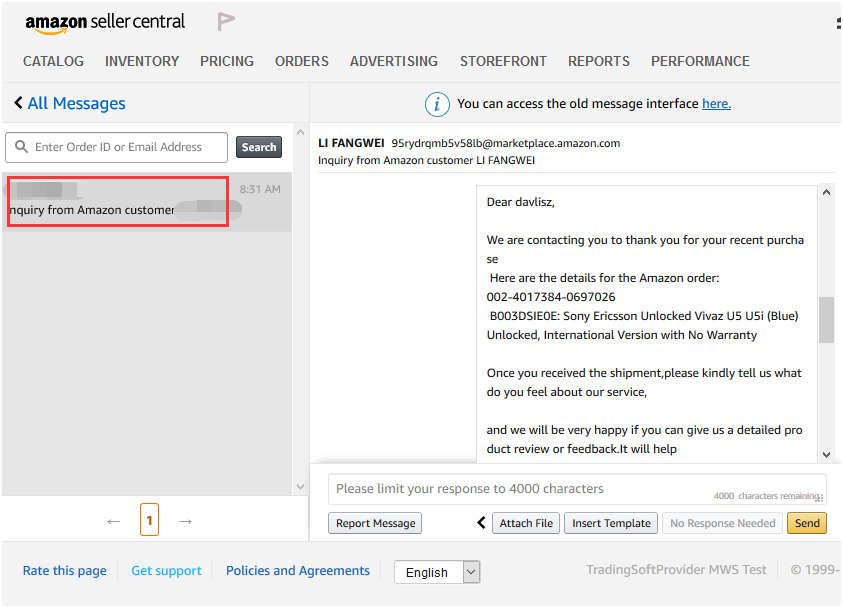The width and height of the screenshot is (843, 608).
Task: Click the blue info circle icon
Action: (x=437, y=104)
